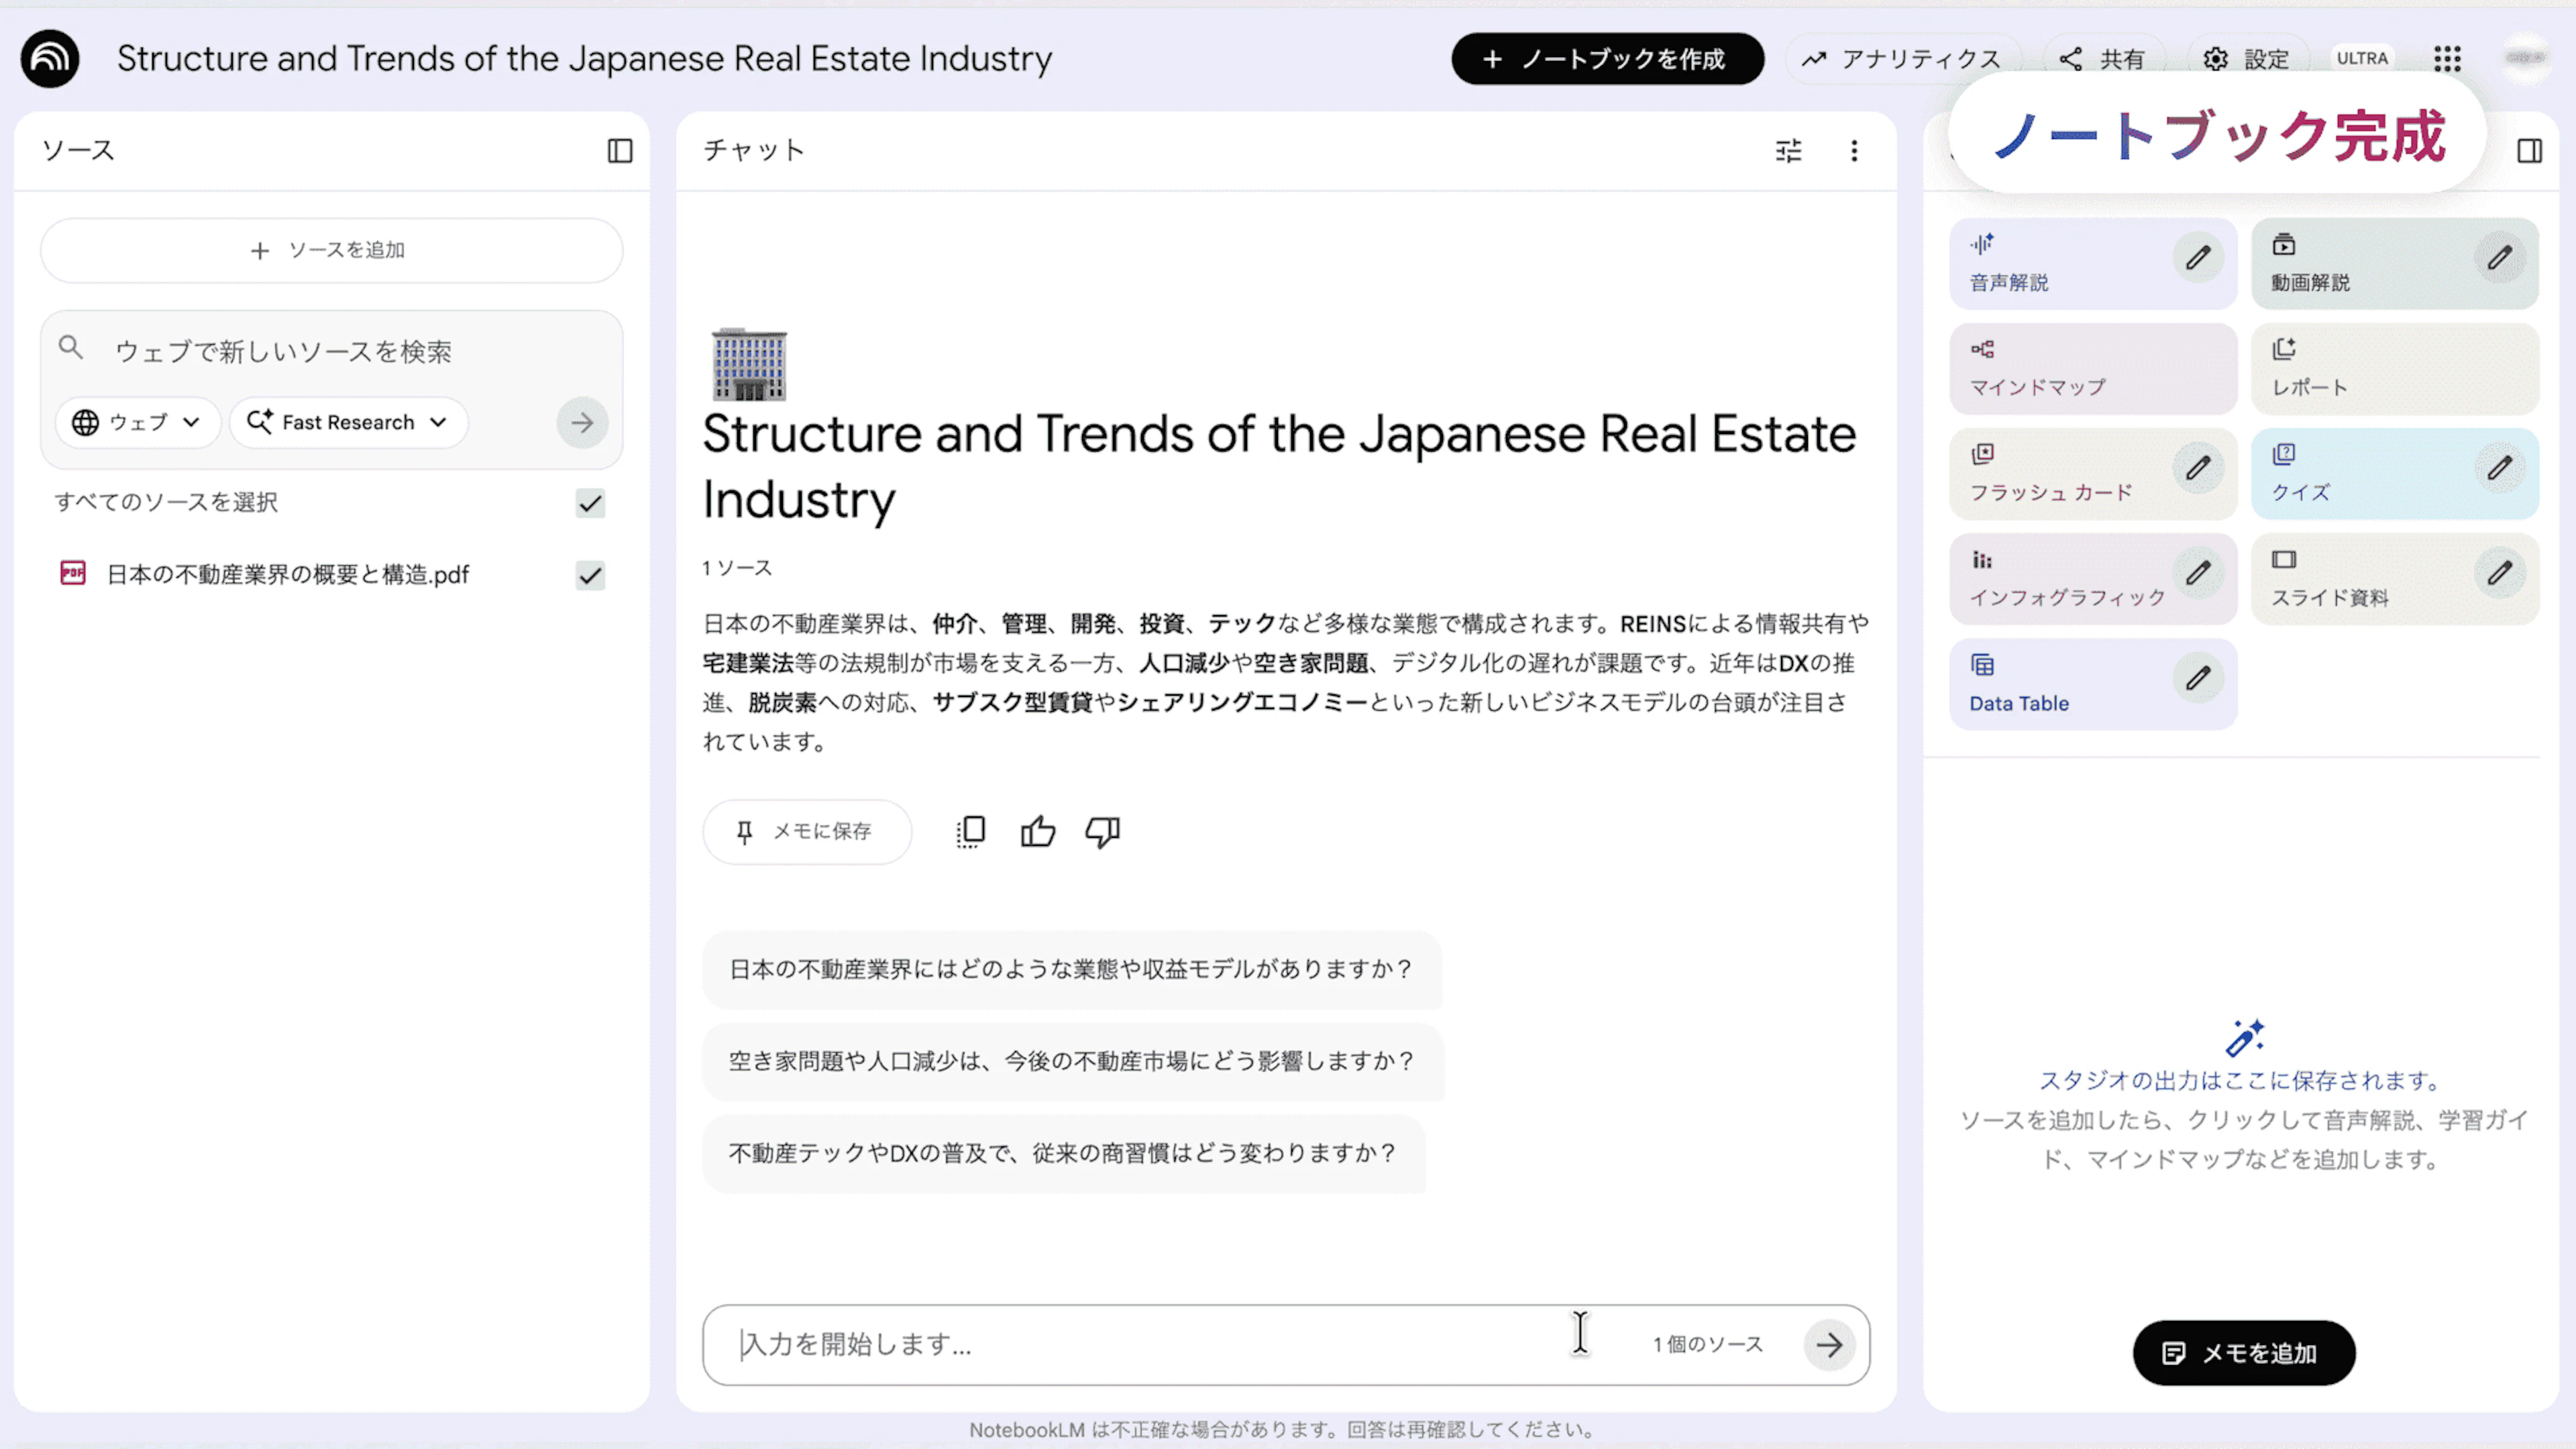Click メモを追加 button
This screenshot has width=2576, height=1449.
point(2243,1353)
